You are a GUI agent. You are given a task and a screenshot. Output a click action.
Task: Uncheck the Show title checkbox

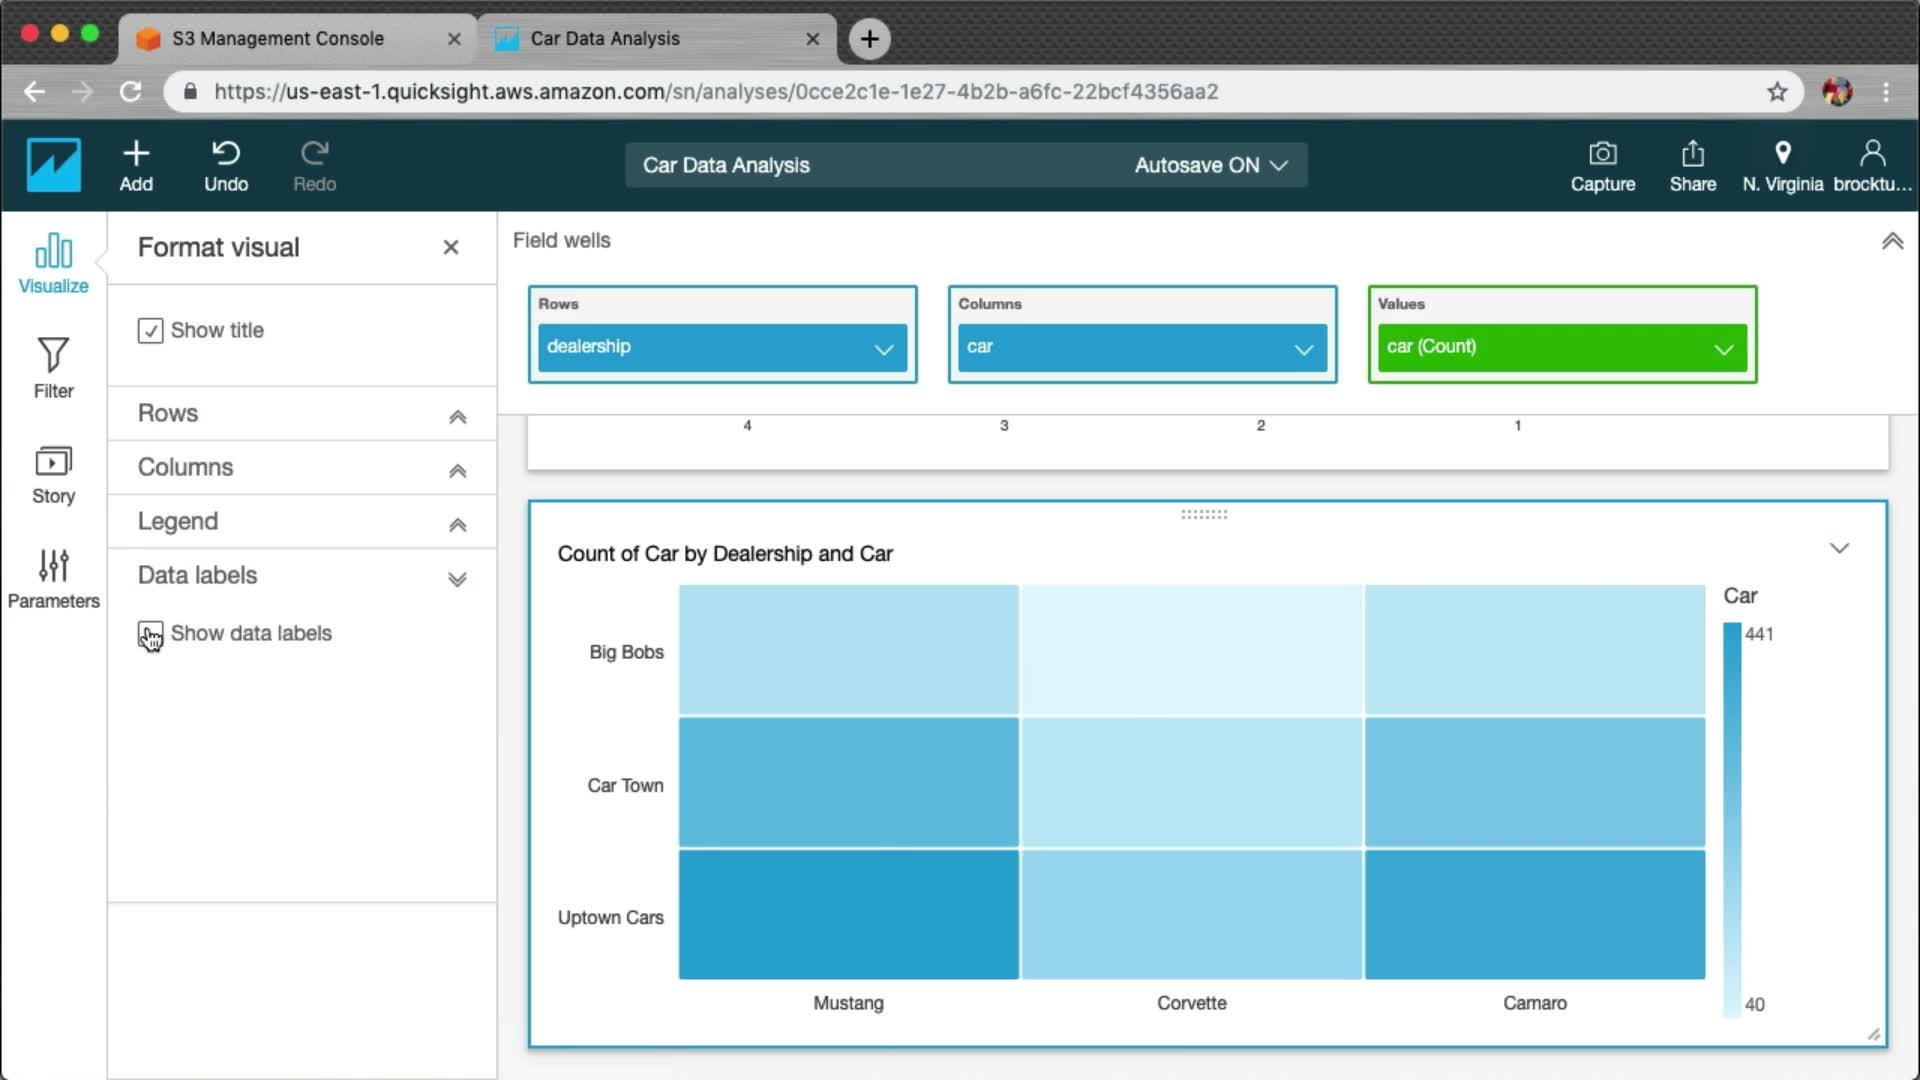click(x=150, y=331)
